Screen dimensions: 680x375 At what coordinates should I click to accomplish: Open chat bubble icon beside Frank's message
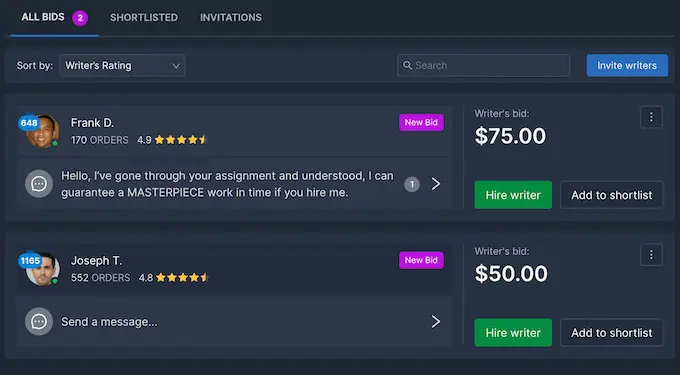click(x=39, y=184)
